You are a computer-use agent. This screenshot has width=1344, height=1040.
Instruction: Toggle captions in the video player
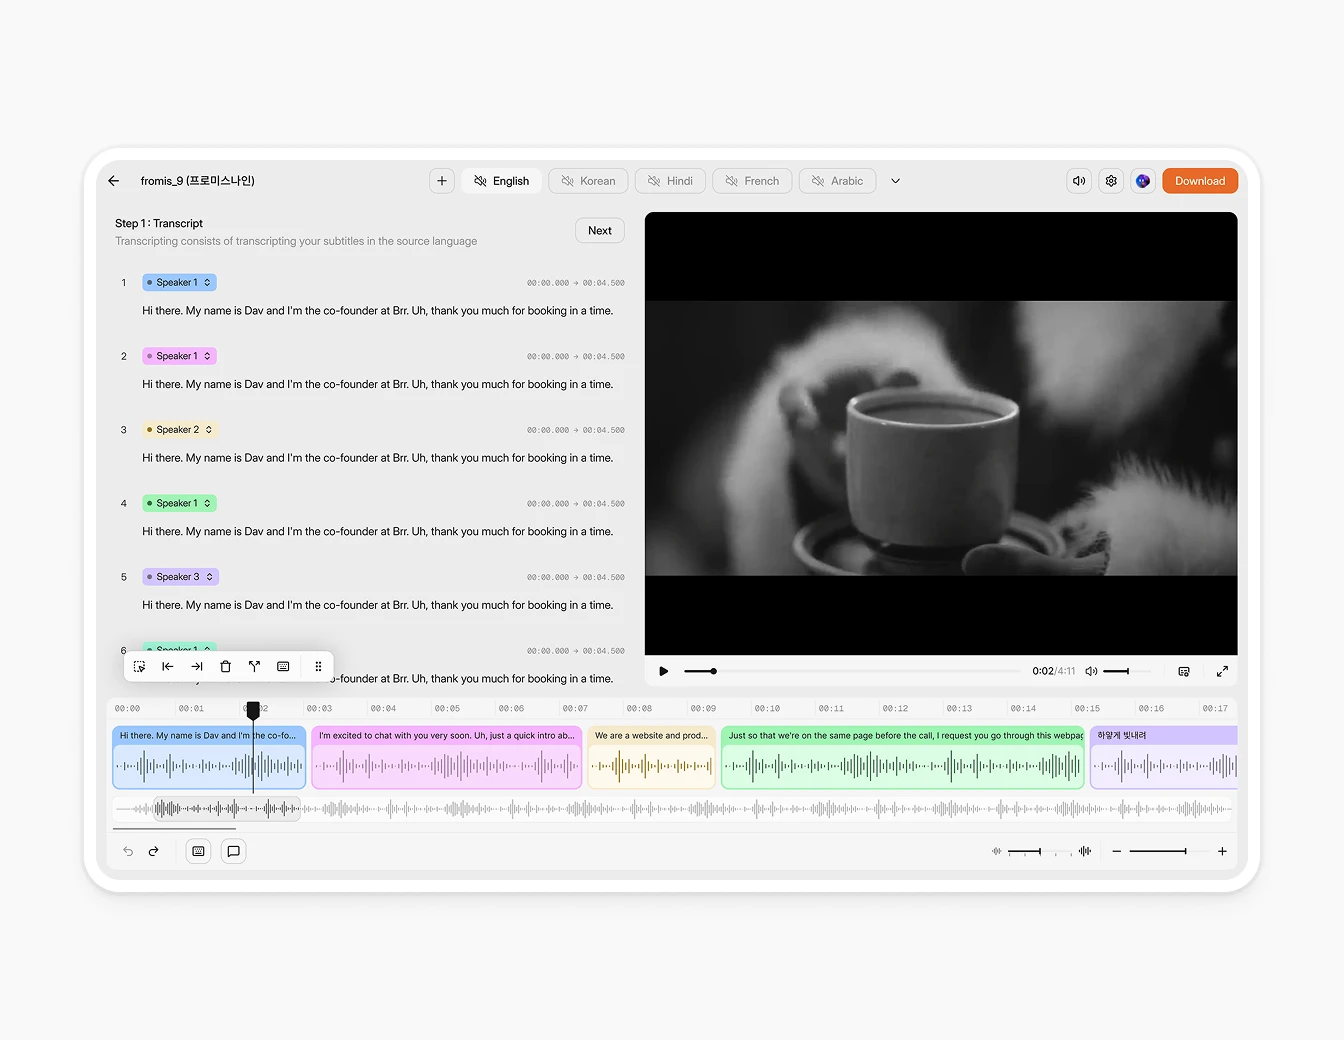1184,671
